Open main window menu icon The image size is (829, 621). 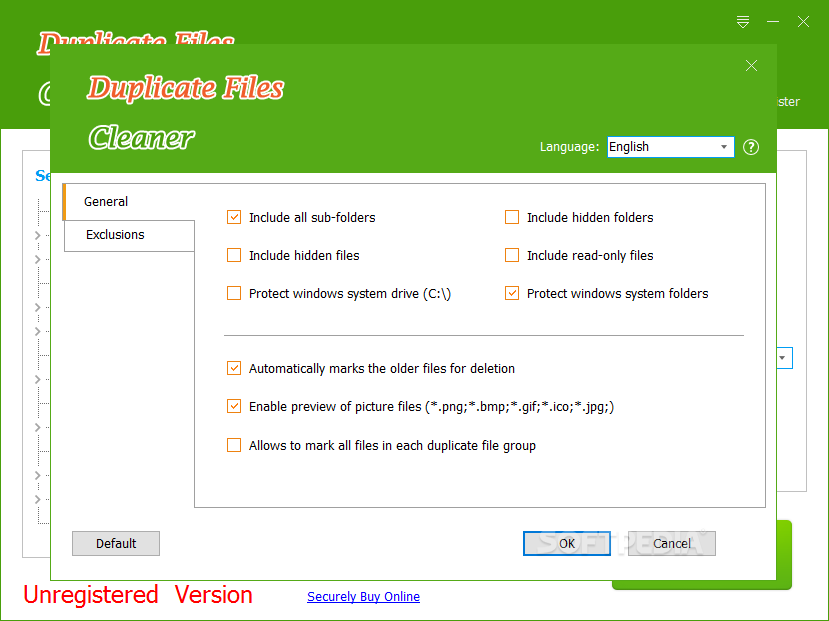pos(743,22)
